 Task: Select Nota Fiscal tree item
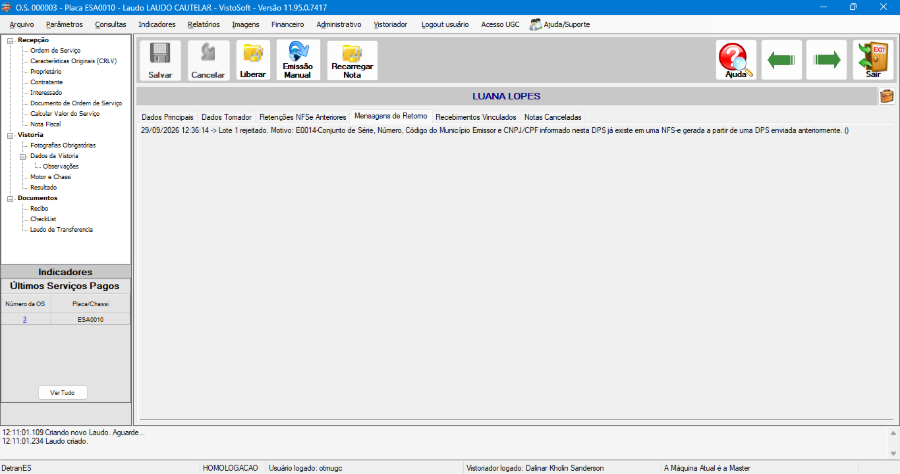45,124
